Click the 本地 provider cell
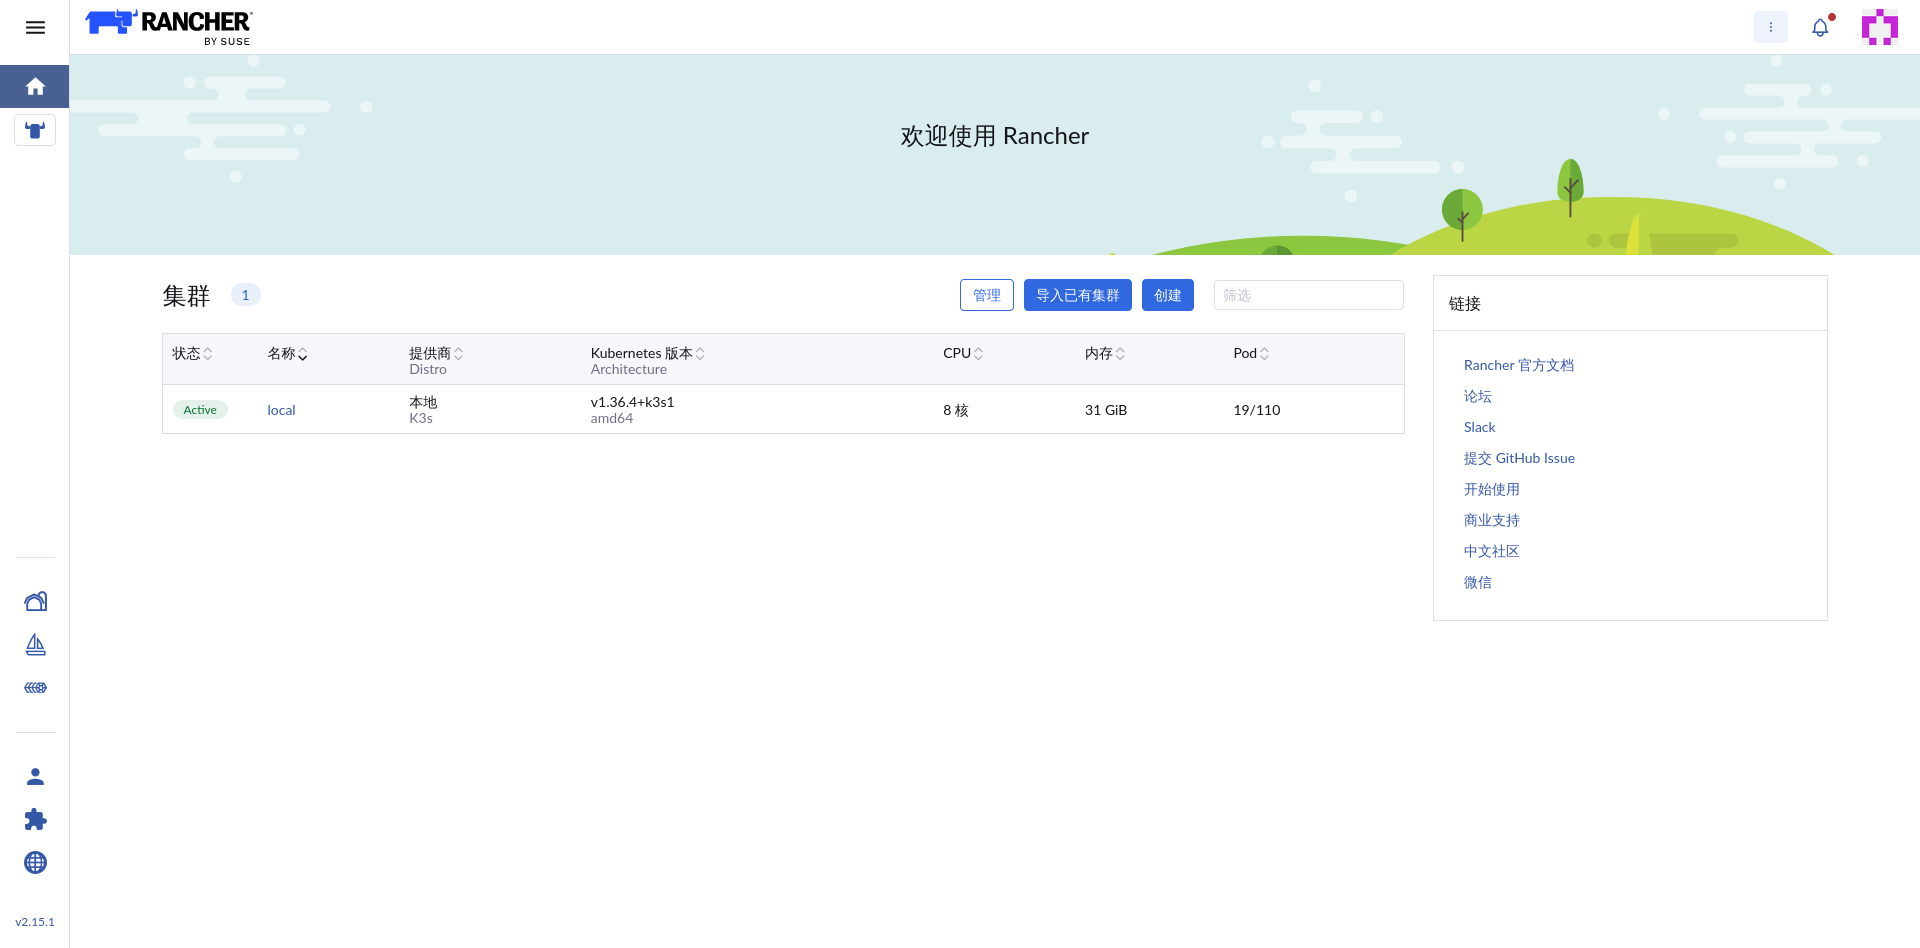This screenshot has width=1920, height=948. (423, 402)
